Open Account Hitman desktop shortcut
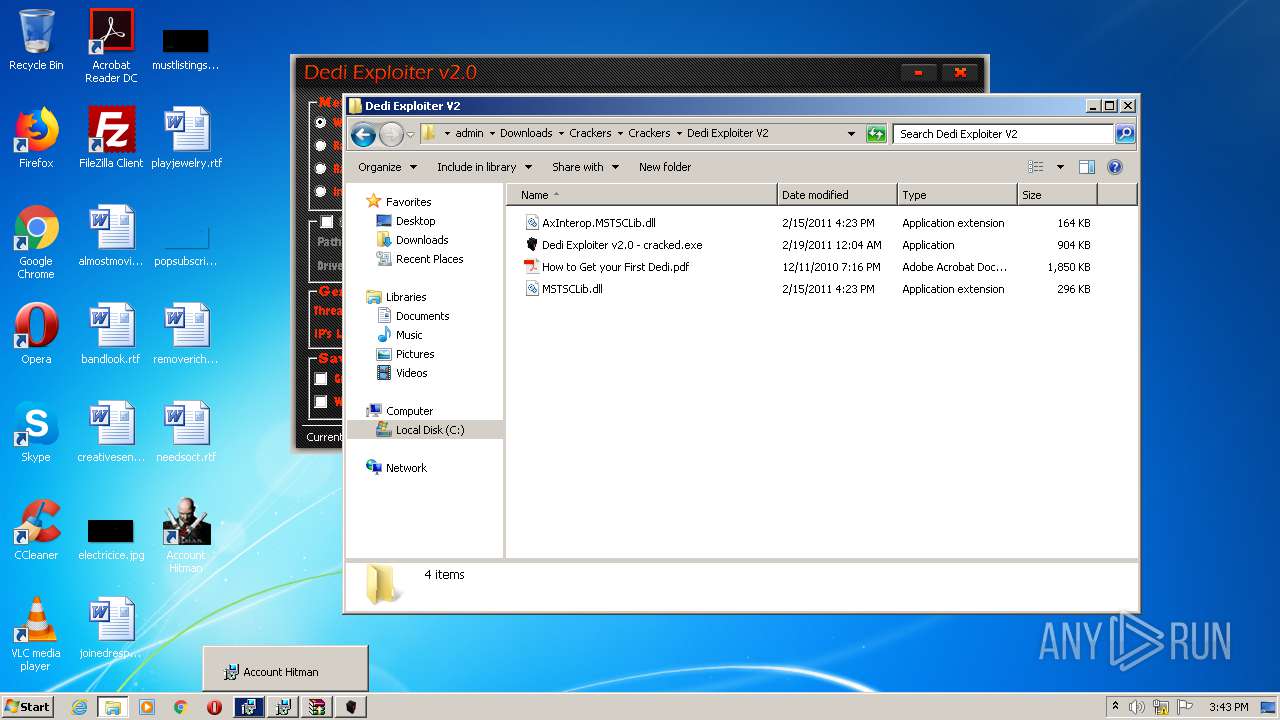1280x720 pixels. point(186,536)
